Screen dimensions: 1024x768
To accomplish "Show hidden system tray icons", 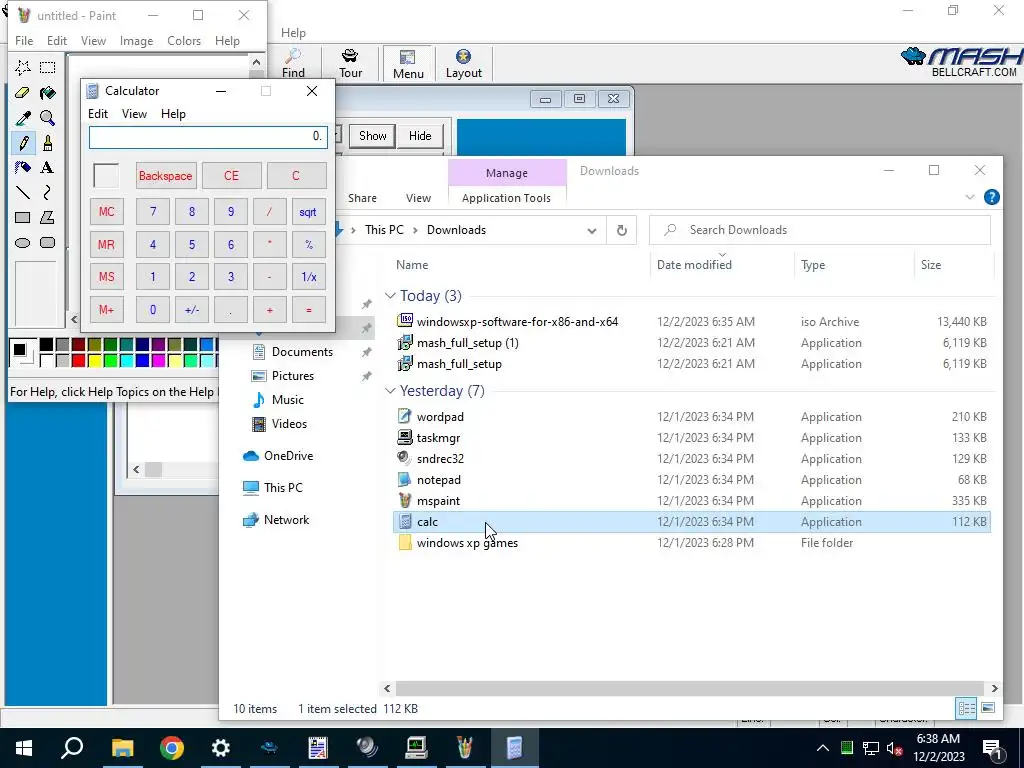I will tap(823, 748).
